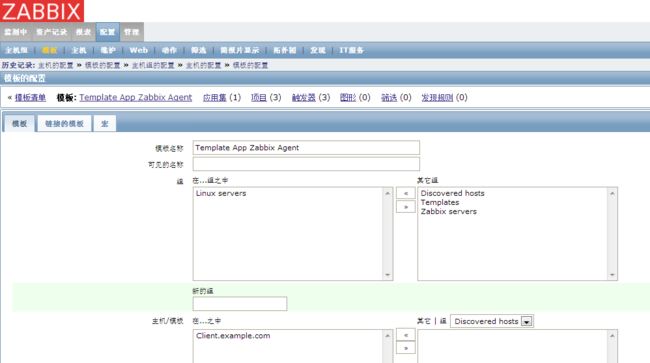This screenshot has height=363, width=650.
Task: Go to 拓扑图 submenu
Action: (284, 50)
